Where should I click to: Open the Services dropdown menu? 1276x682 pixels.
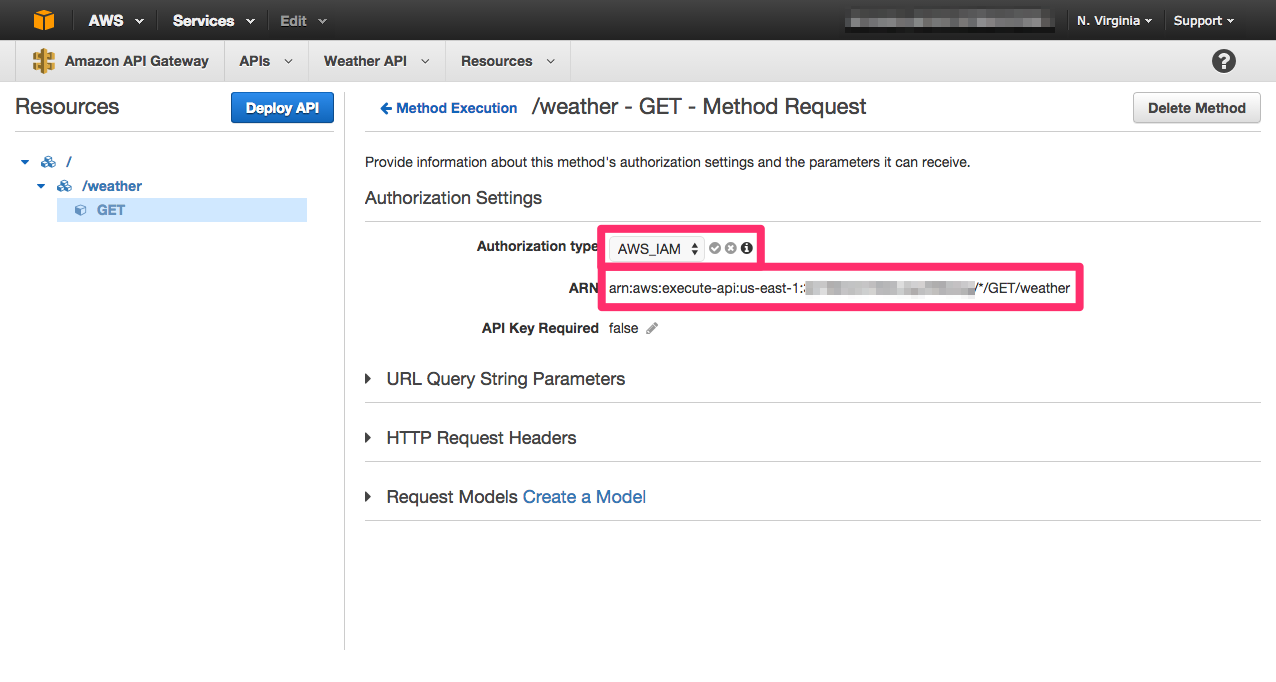pos(213,20)
